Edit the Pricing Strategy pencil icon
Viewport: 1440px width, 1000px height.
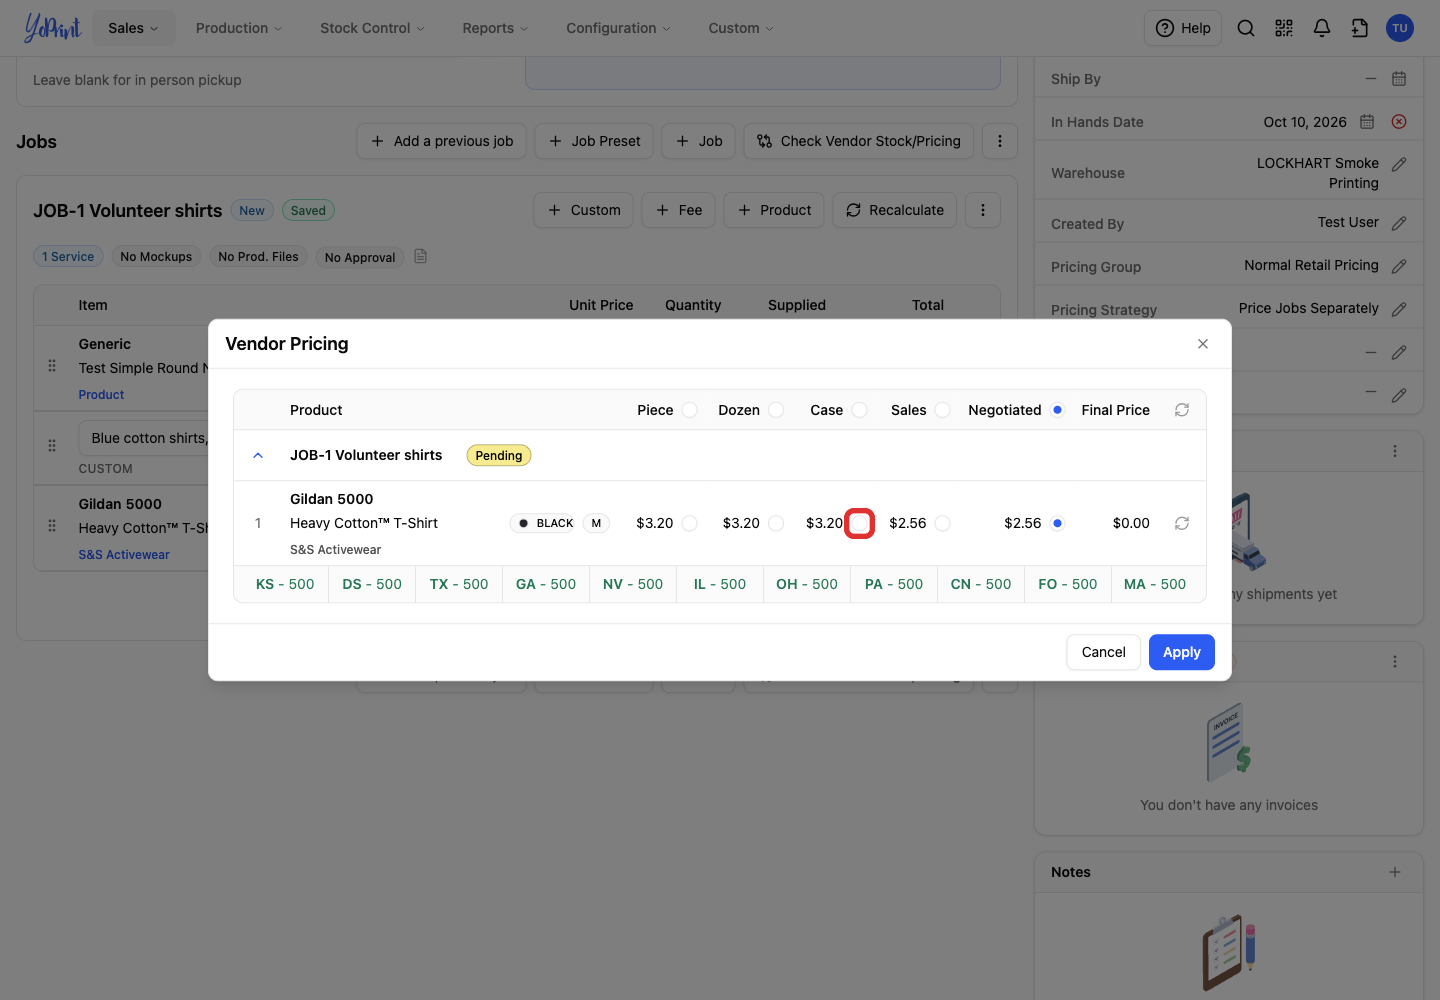(1399, 309)
